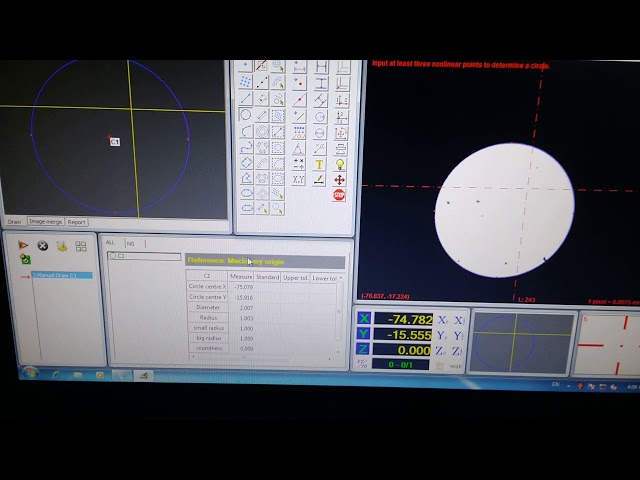The width and height of the screenshot is (640, 480).
Task: Open the plus-minus calculator operations tool
Action: [x=298, y=164]
